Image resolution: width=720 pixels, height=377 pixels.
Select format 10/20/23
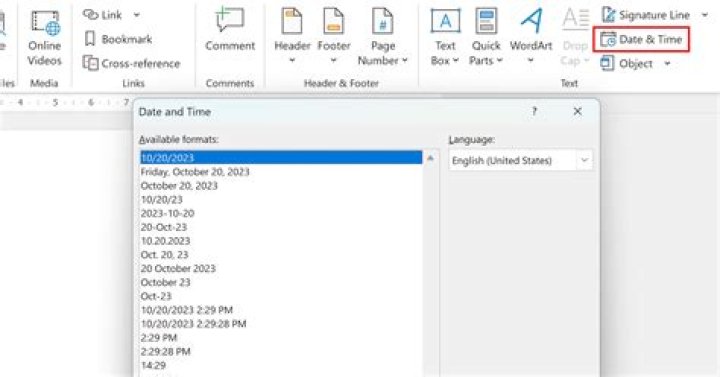tap(281, 199)
